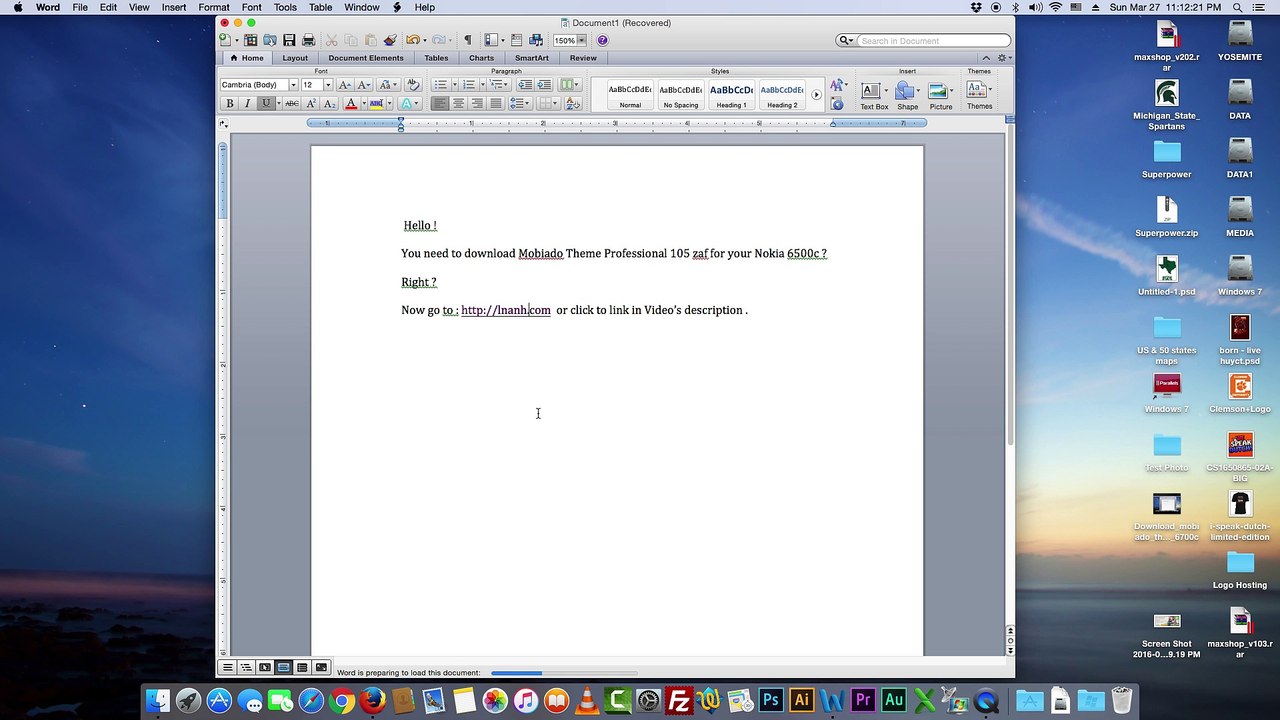Click the Center Text alignment icon
The width and height of the screenshot is (1280, 720).
pyautogui.click(x=458, y=104)
